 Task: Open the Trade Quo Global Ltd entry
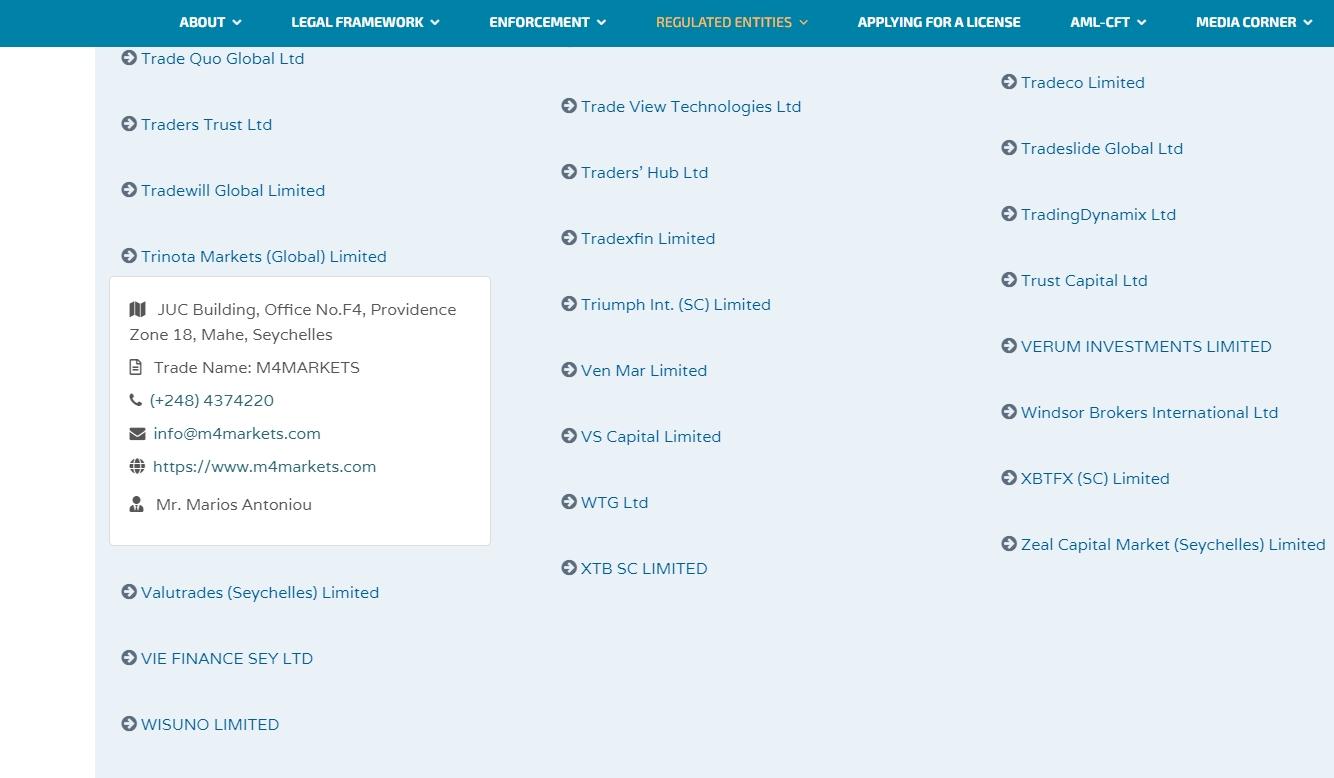222,58
